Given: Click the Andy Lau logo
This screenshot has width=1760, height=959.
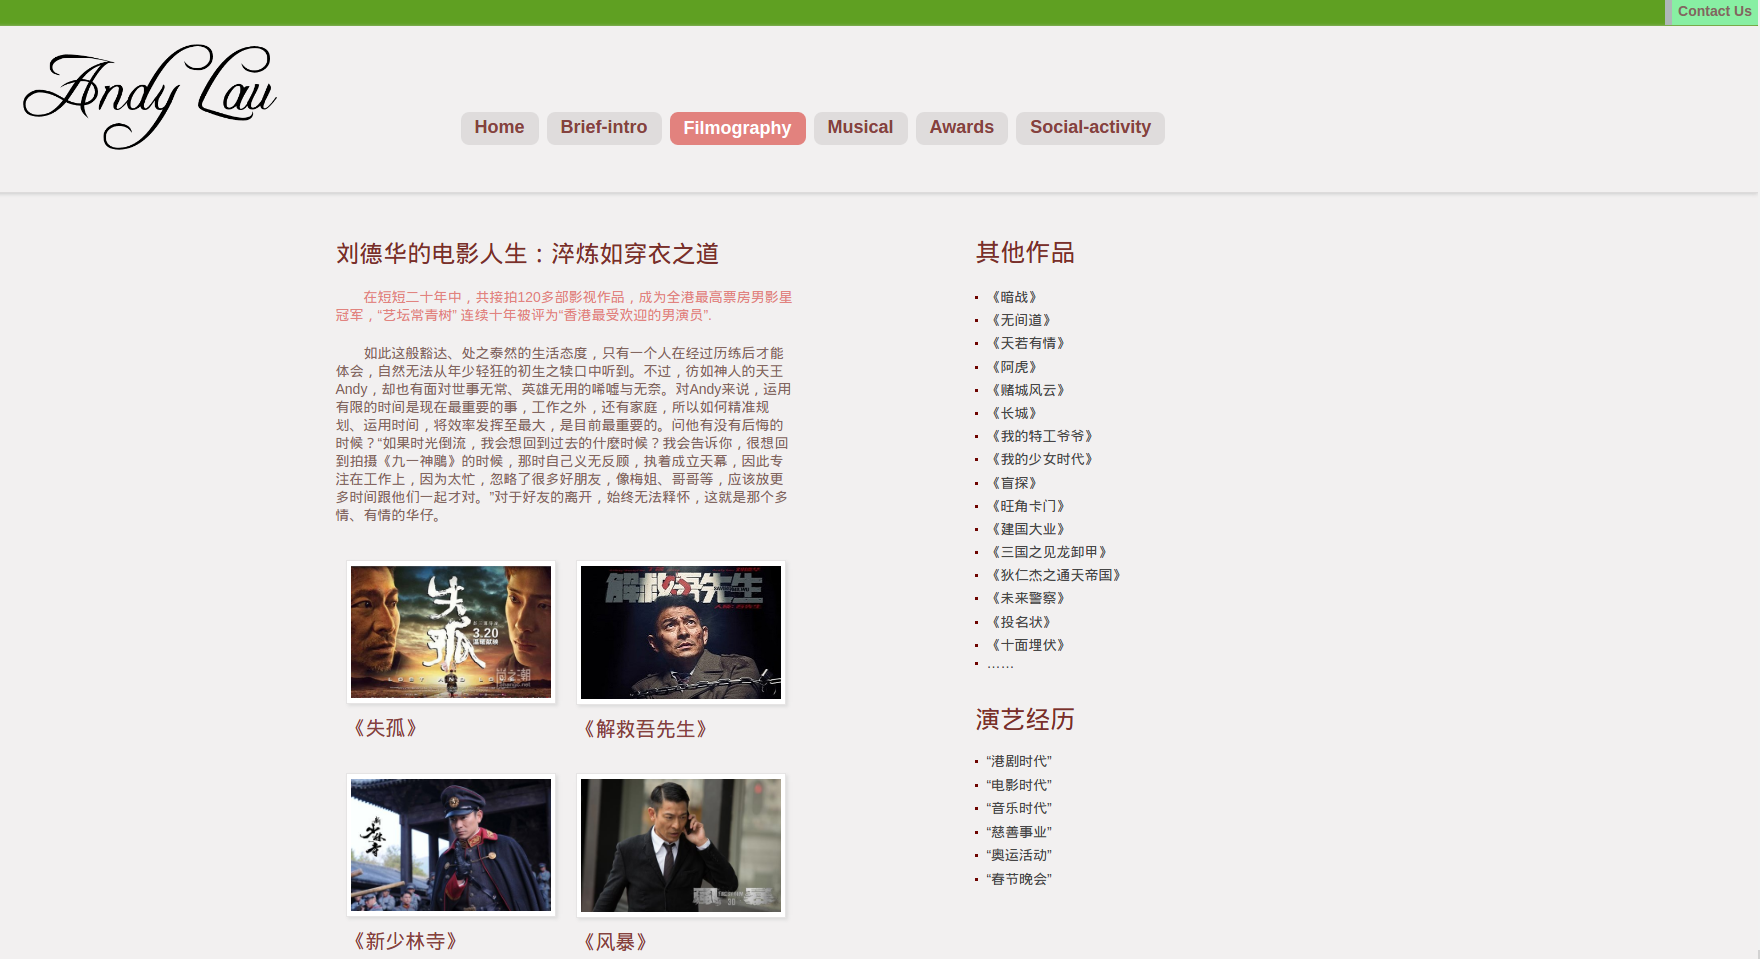Looking at the screenshot, I should (150, 96).
